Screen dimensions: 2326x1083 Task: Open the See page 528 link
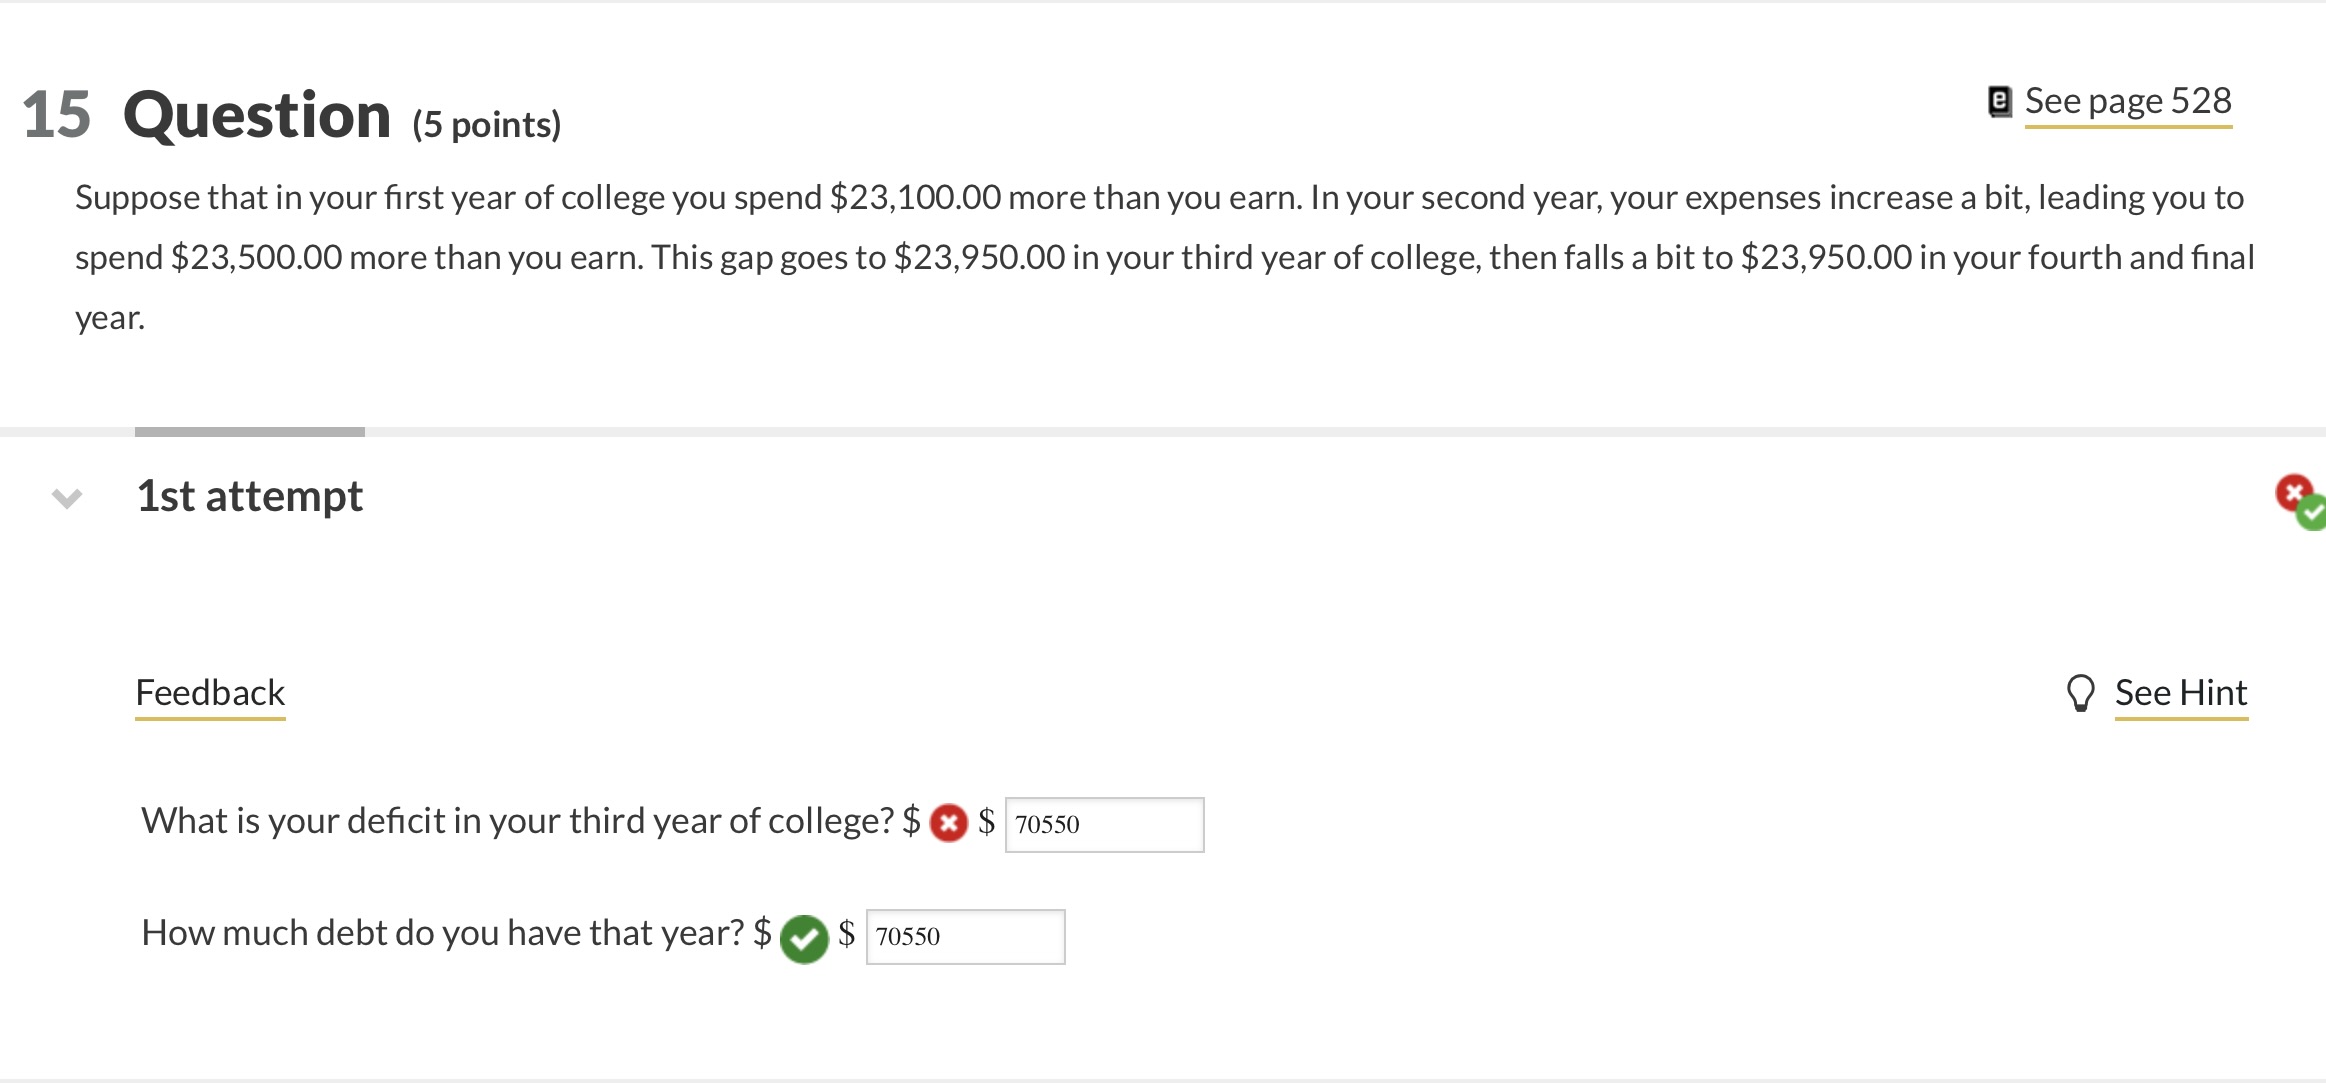pos(2126,100)
